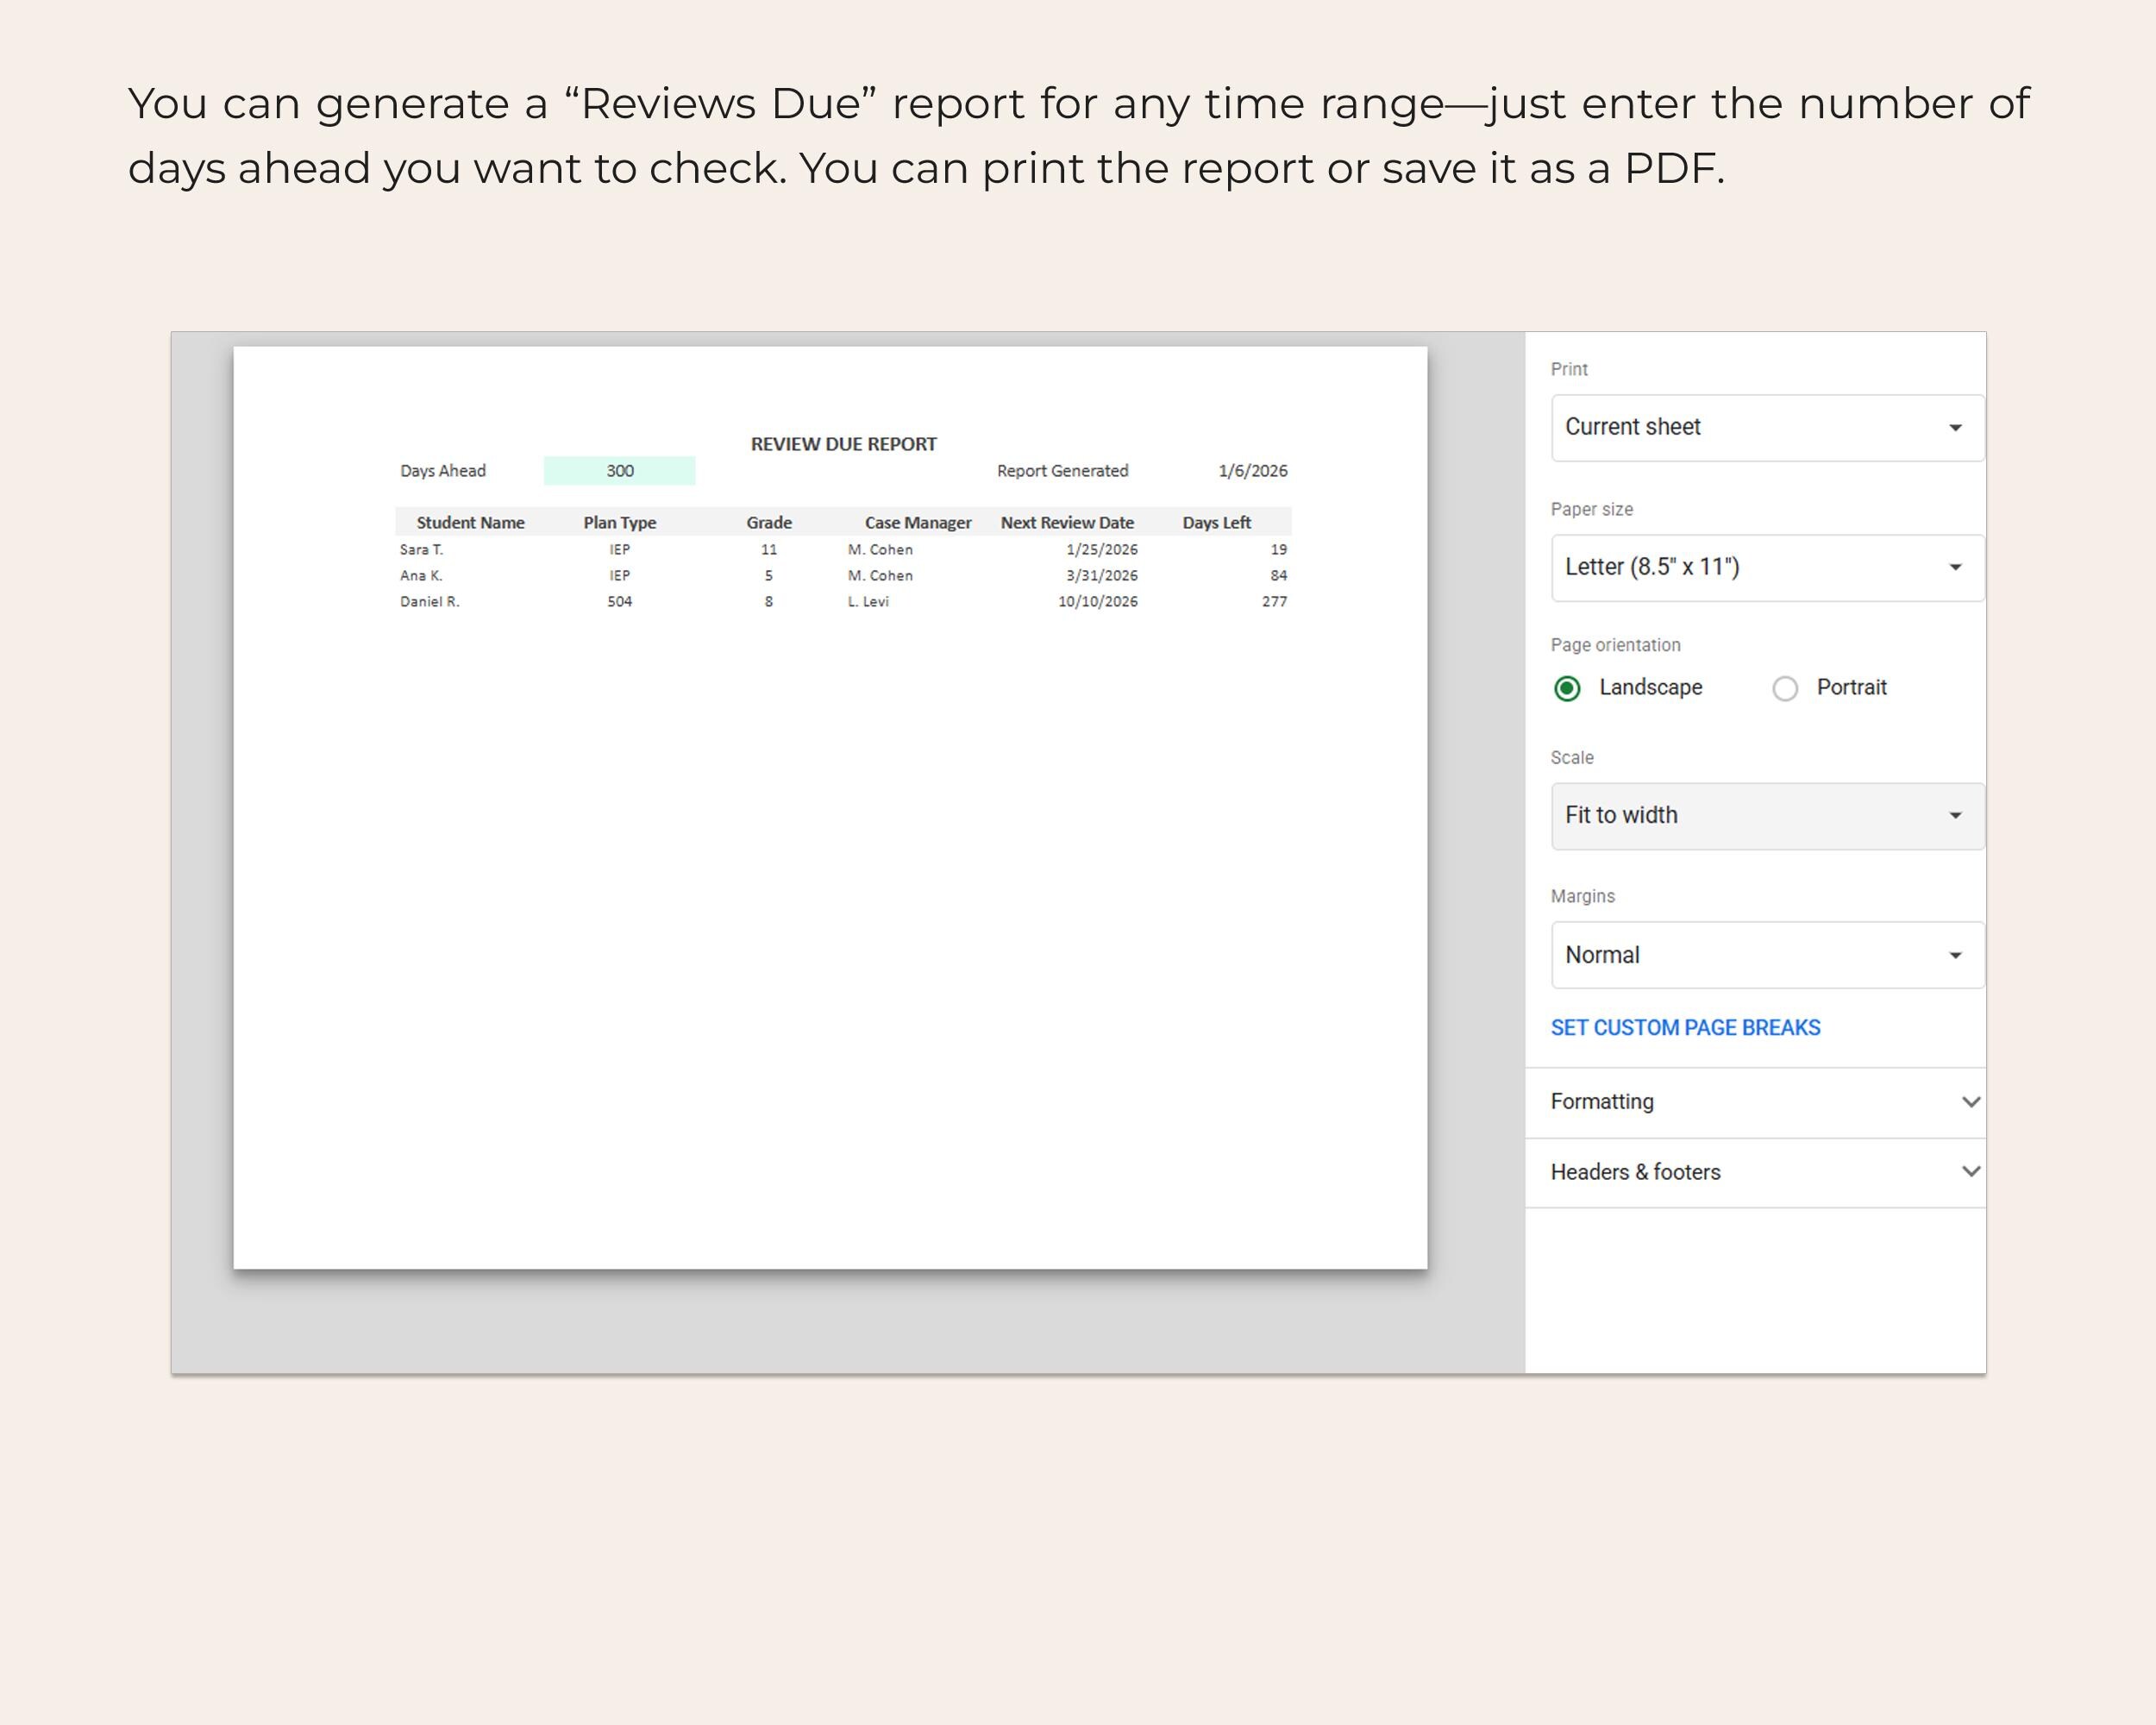The width and height of the screenshot is (2156, 1725).
Task: Open the Paper size Letter dropdown
Action: 1767,568
